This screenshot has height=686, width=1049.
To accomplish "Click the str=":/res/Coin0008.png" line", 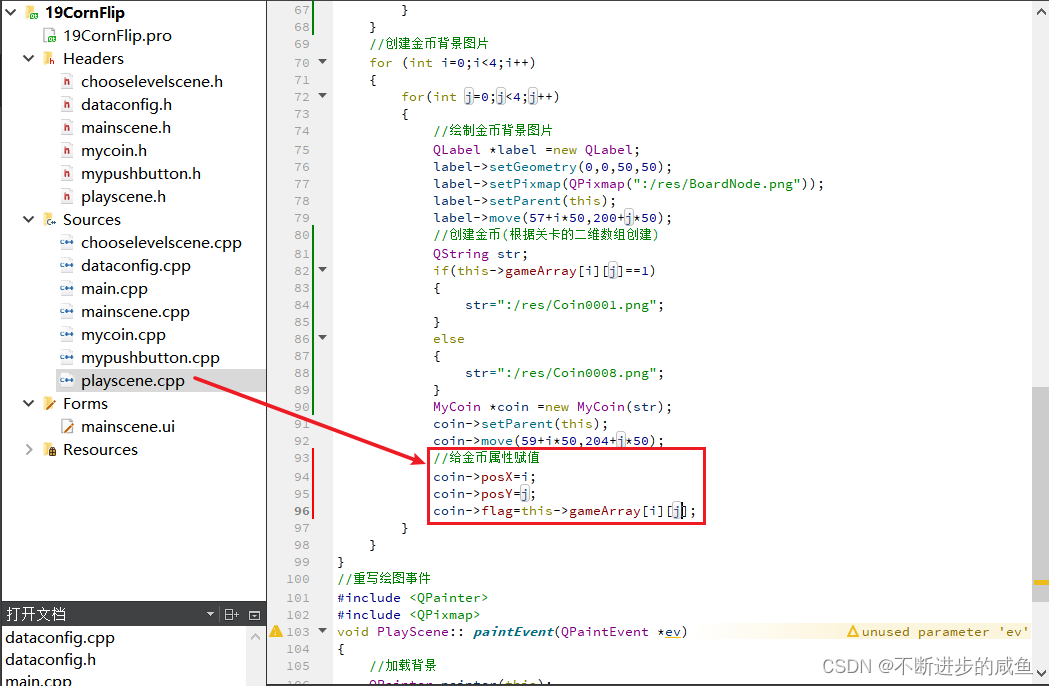I will tap(565, 372).
